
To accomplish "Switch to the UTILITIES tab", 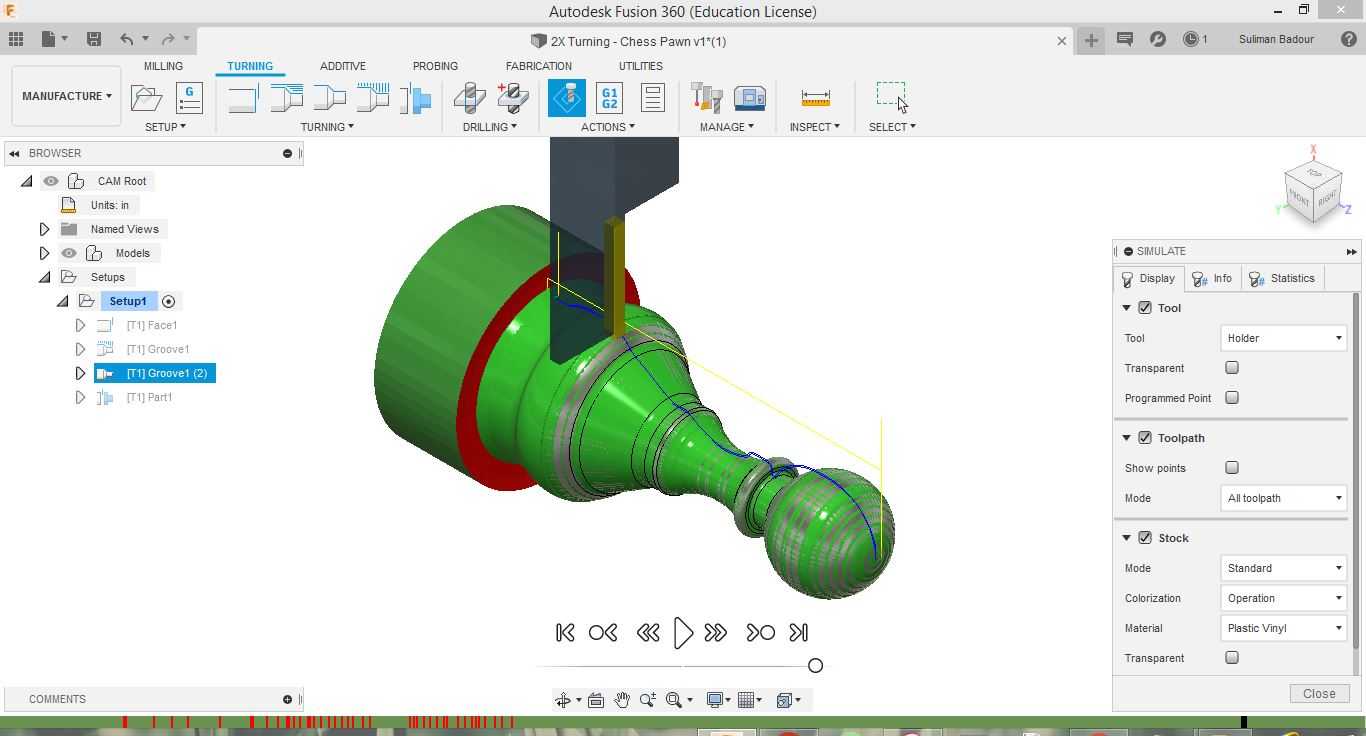I will point(641,66).
